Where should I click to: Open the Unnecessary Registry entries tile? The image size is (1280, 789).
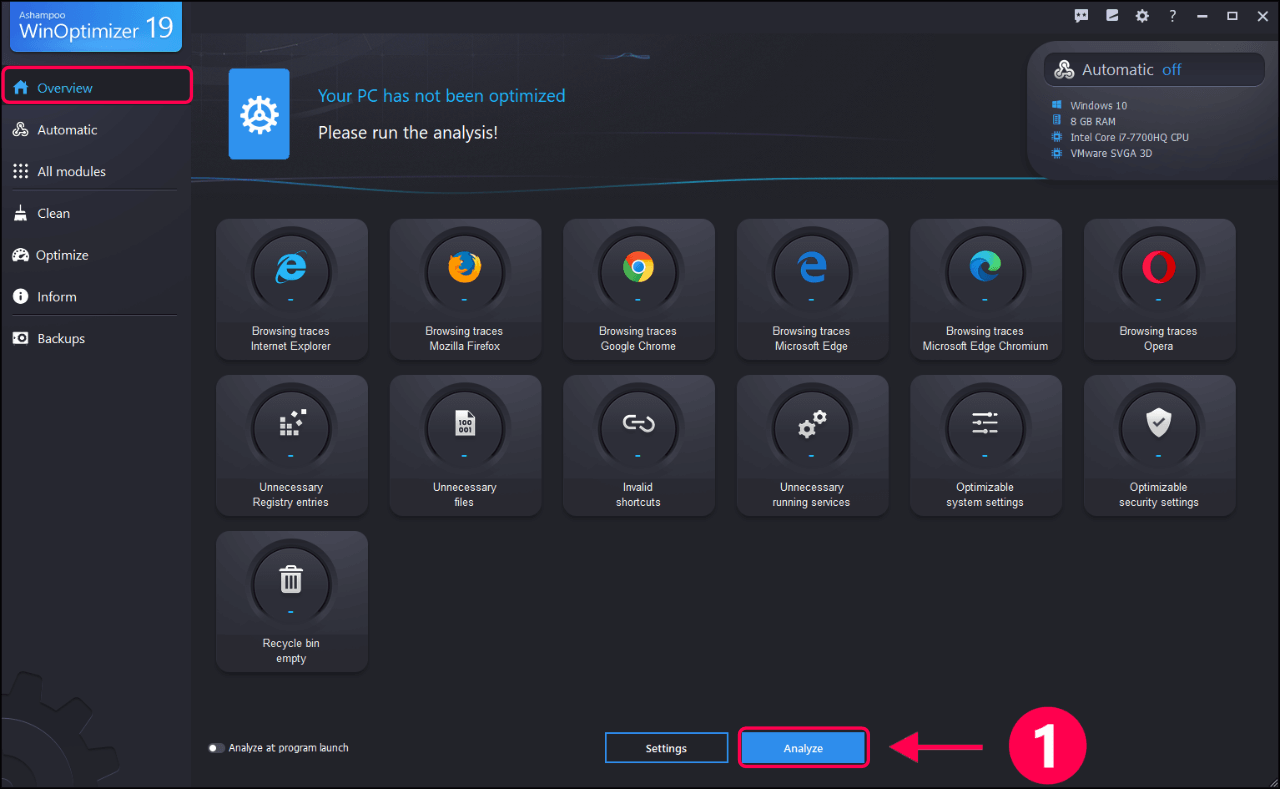[x=291, y=445]
